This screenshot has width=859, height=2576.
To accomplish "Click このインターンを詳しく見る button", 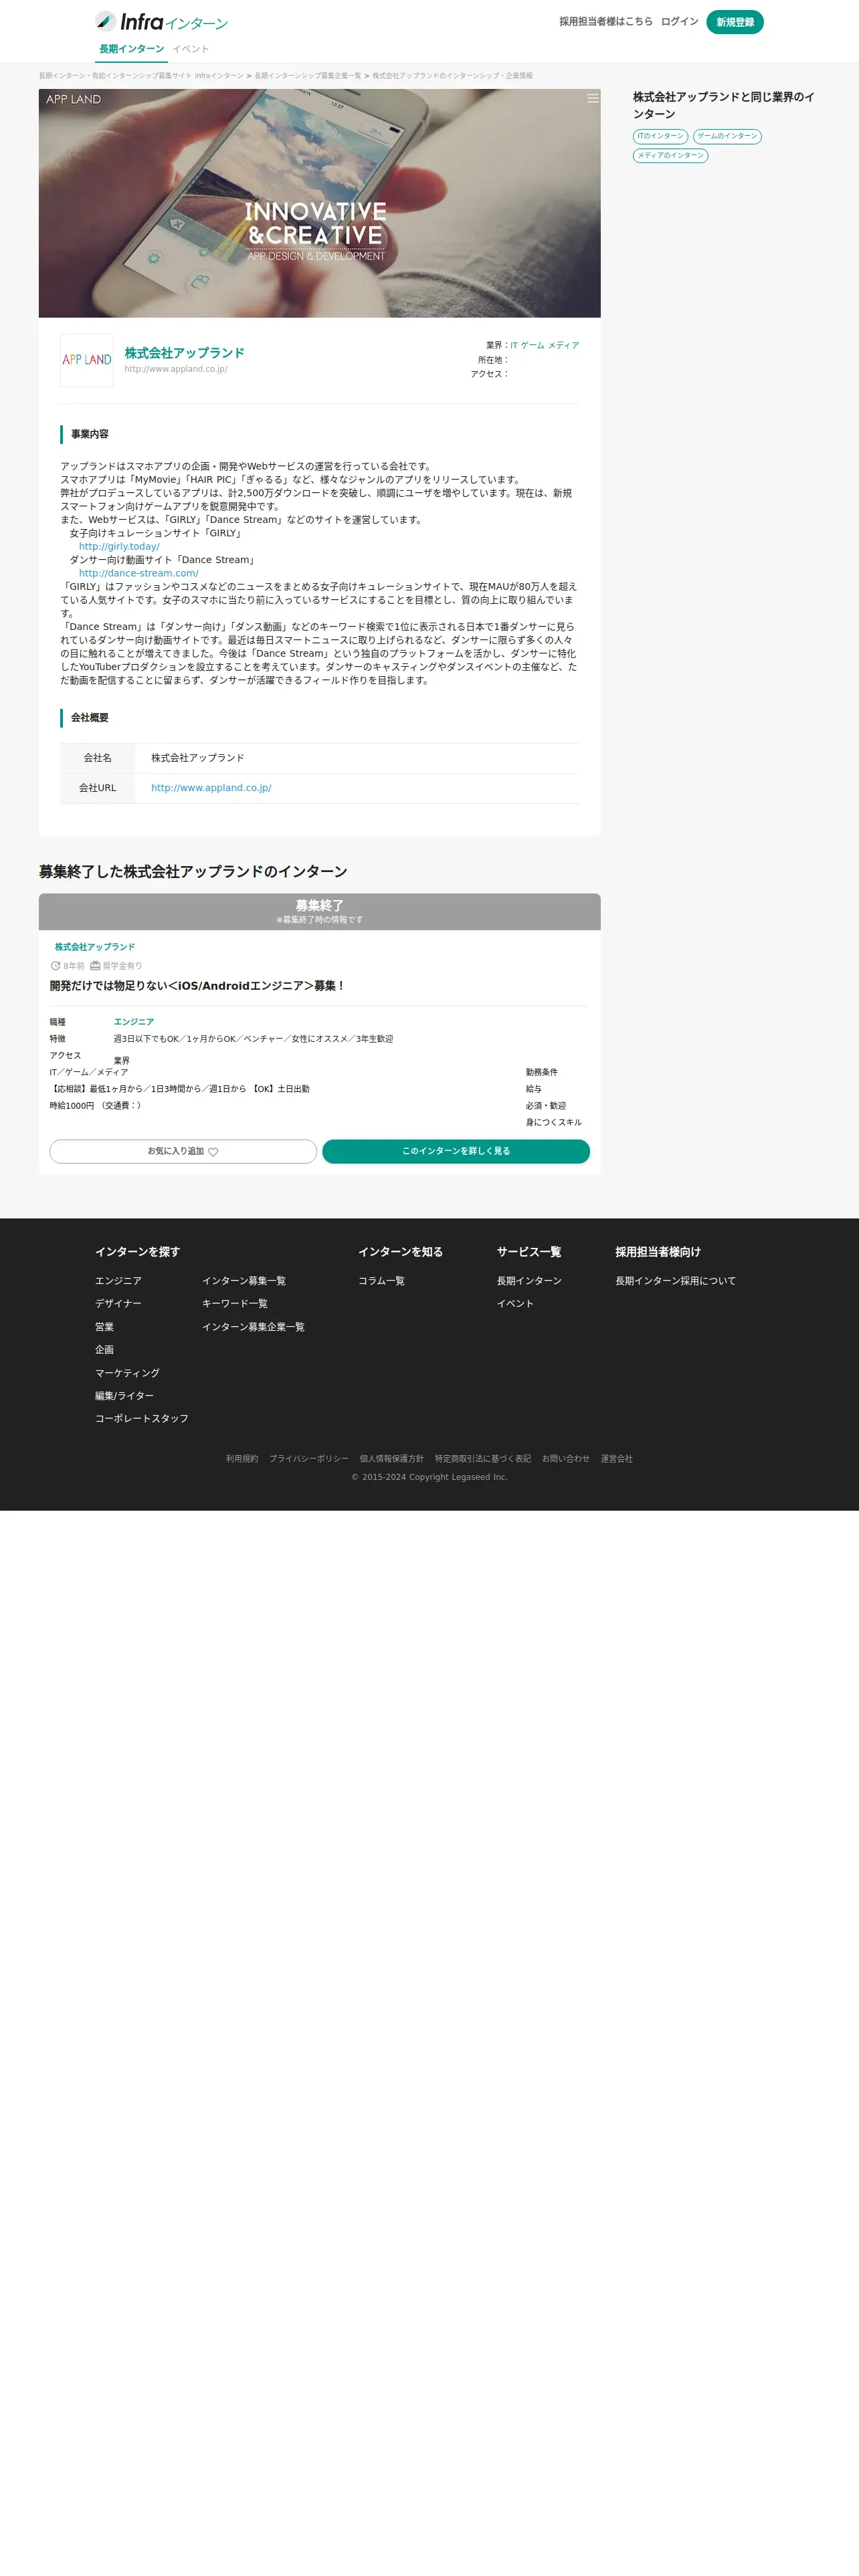I will [456, 1152].
